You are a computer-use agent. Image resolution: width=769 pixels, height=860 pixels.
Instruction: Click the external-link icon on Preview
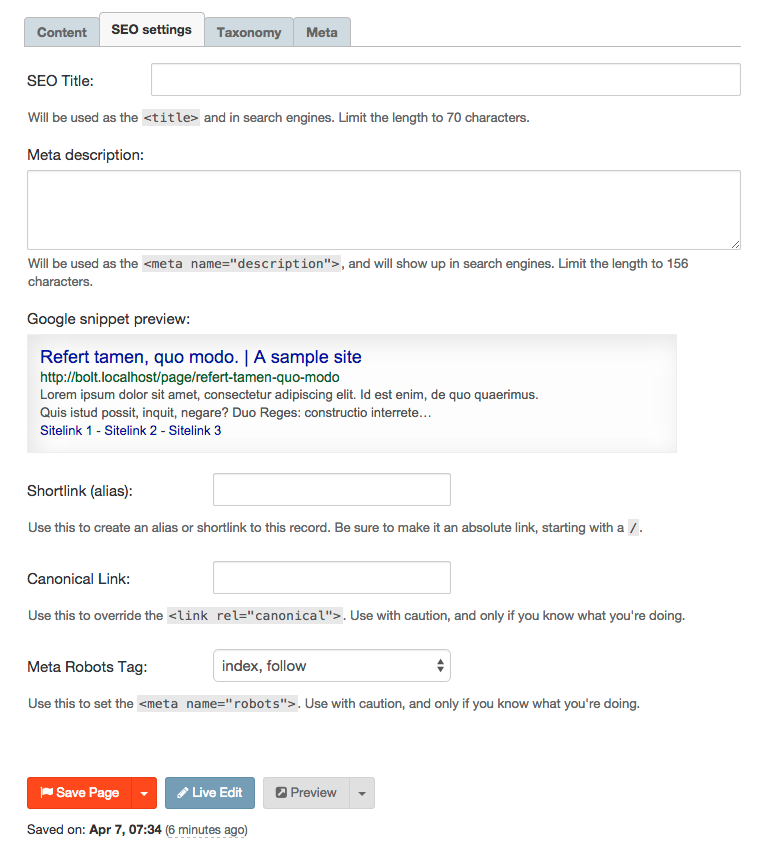[281, 793]
